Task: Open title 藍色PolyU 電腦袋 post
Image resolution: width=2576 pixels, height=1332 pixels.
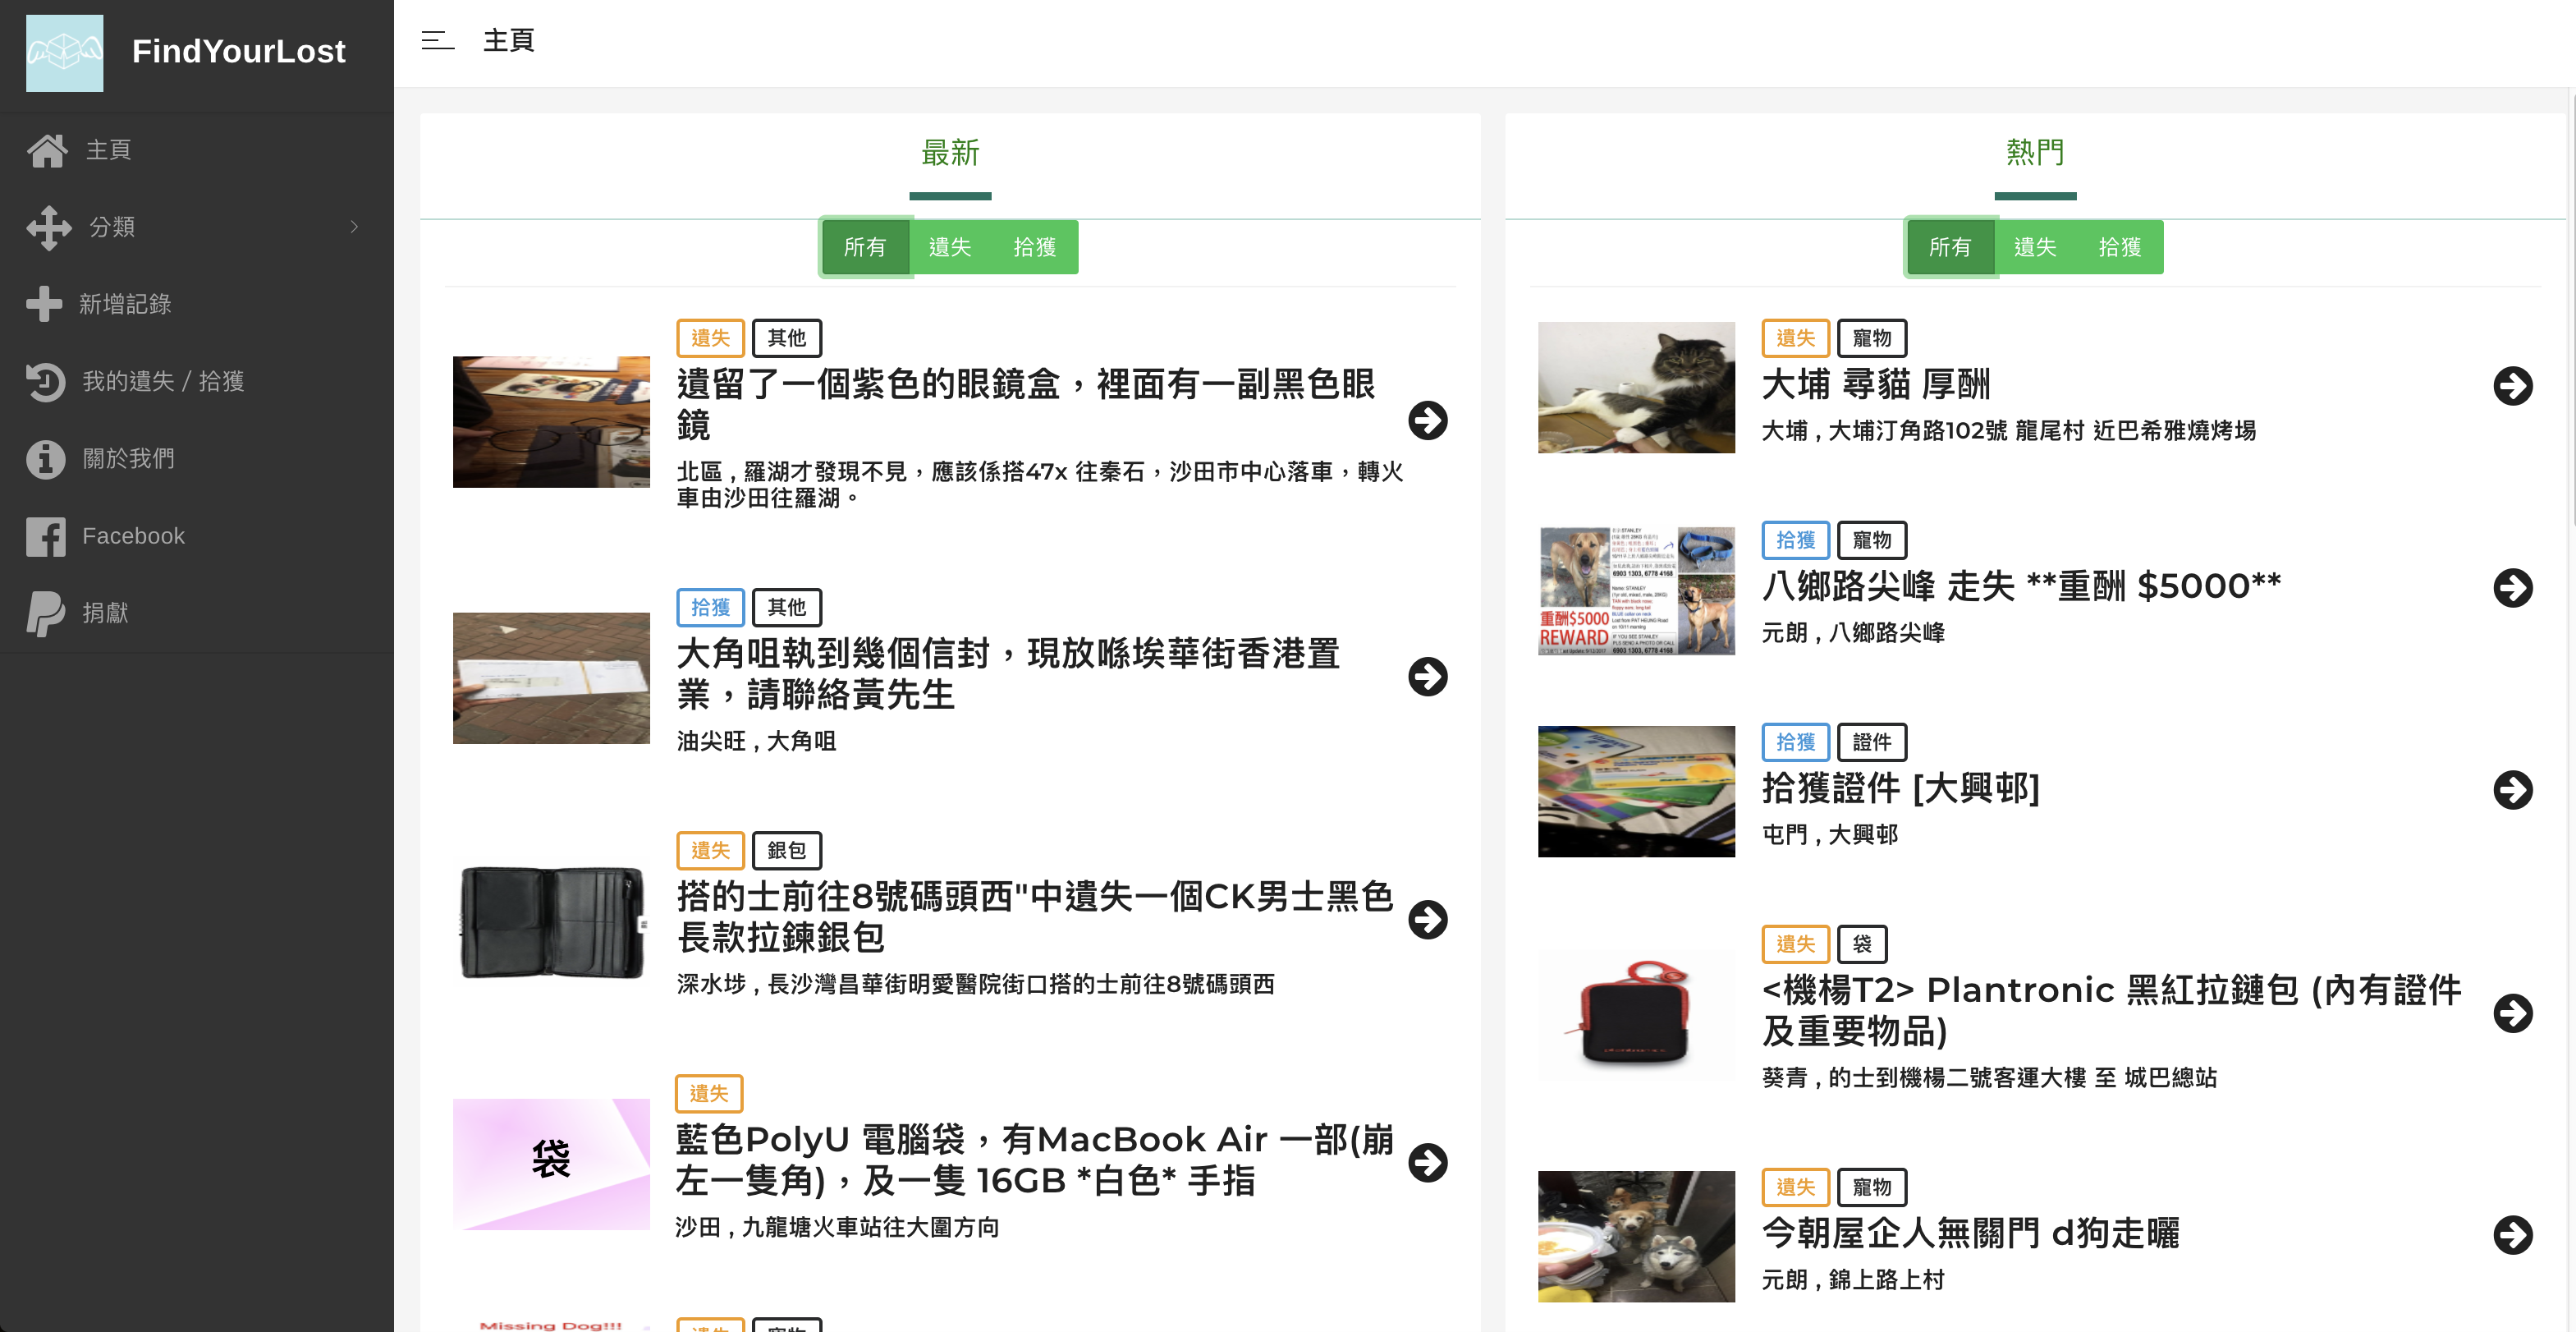Action: pos(1035,1160)
